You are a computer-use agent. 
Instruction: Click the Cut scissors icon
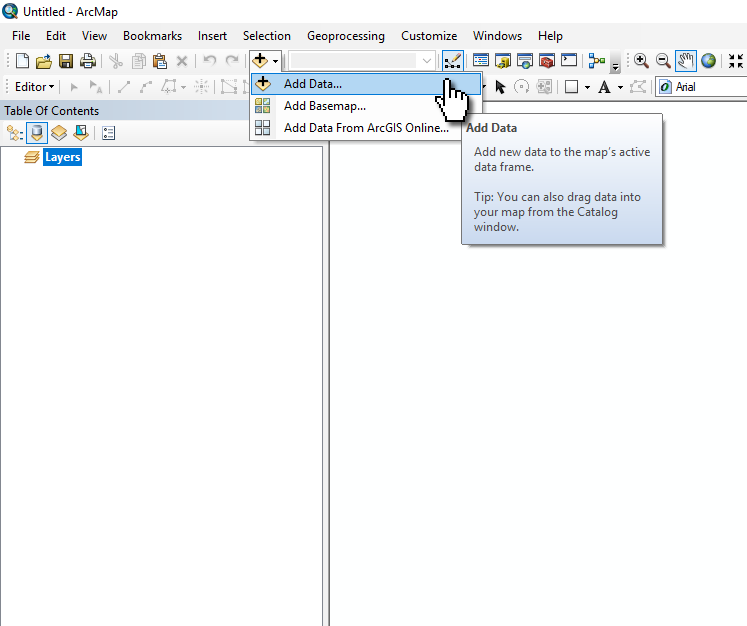click(116, 61)
